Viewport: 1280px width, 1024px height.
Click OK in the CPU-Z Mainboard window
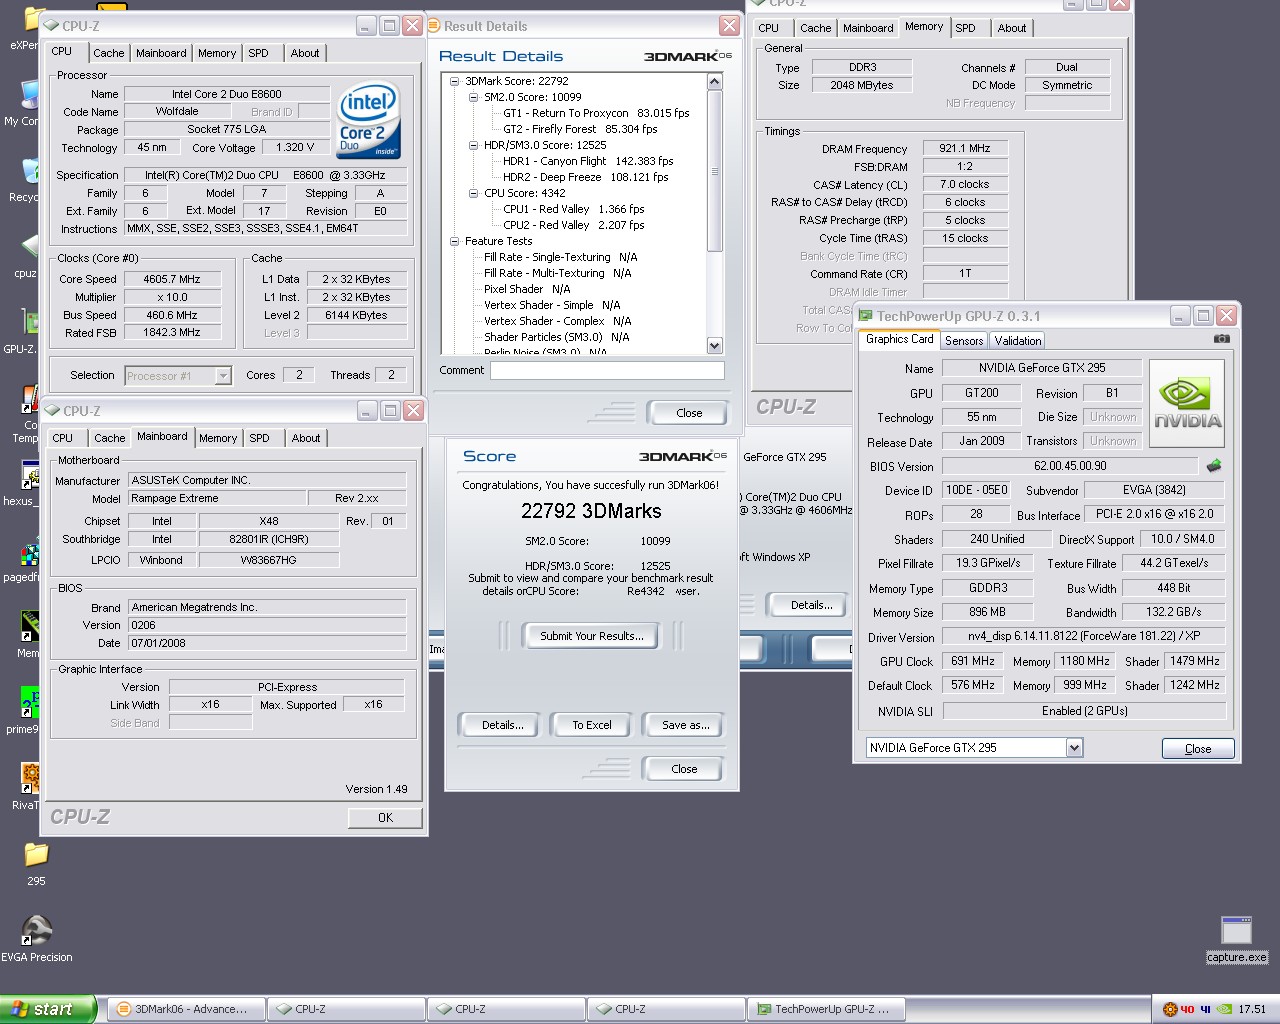(385, 818)
